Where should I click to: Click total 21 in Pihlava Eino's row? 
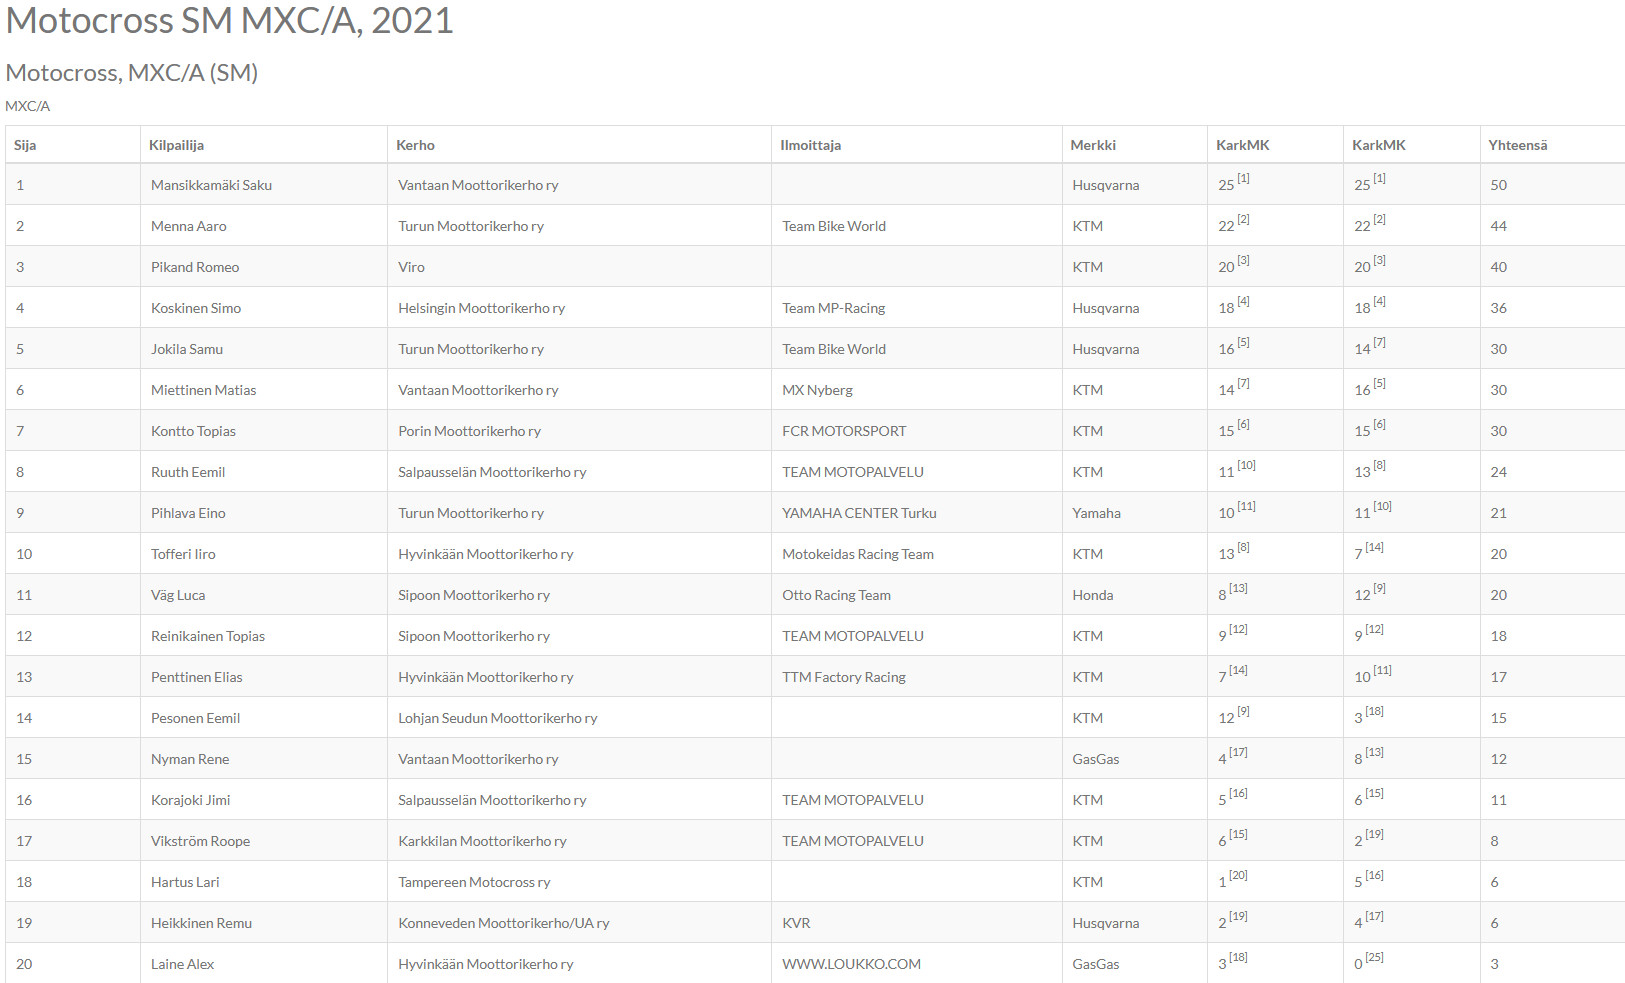[x=1498, y=513]
